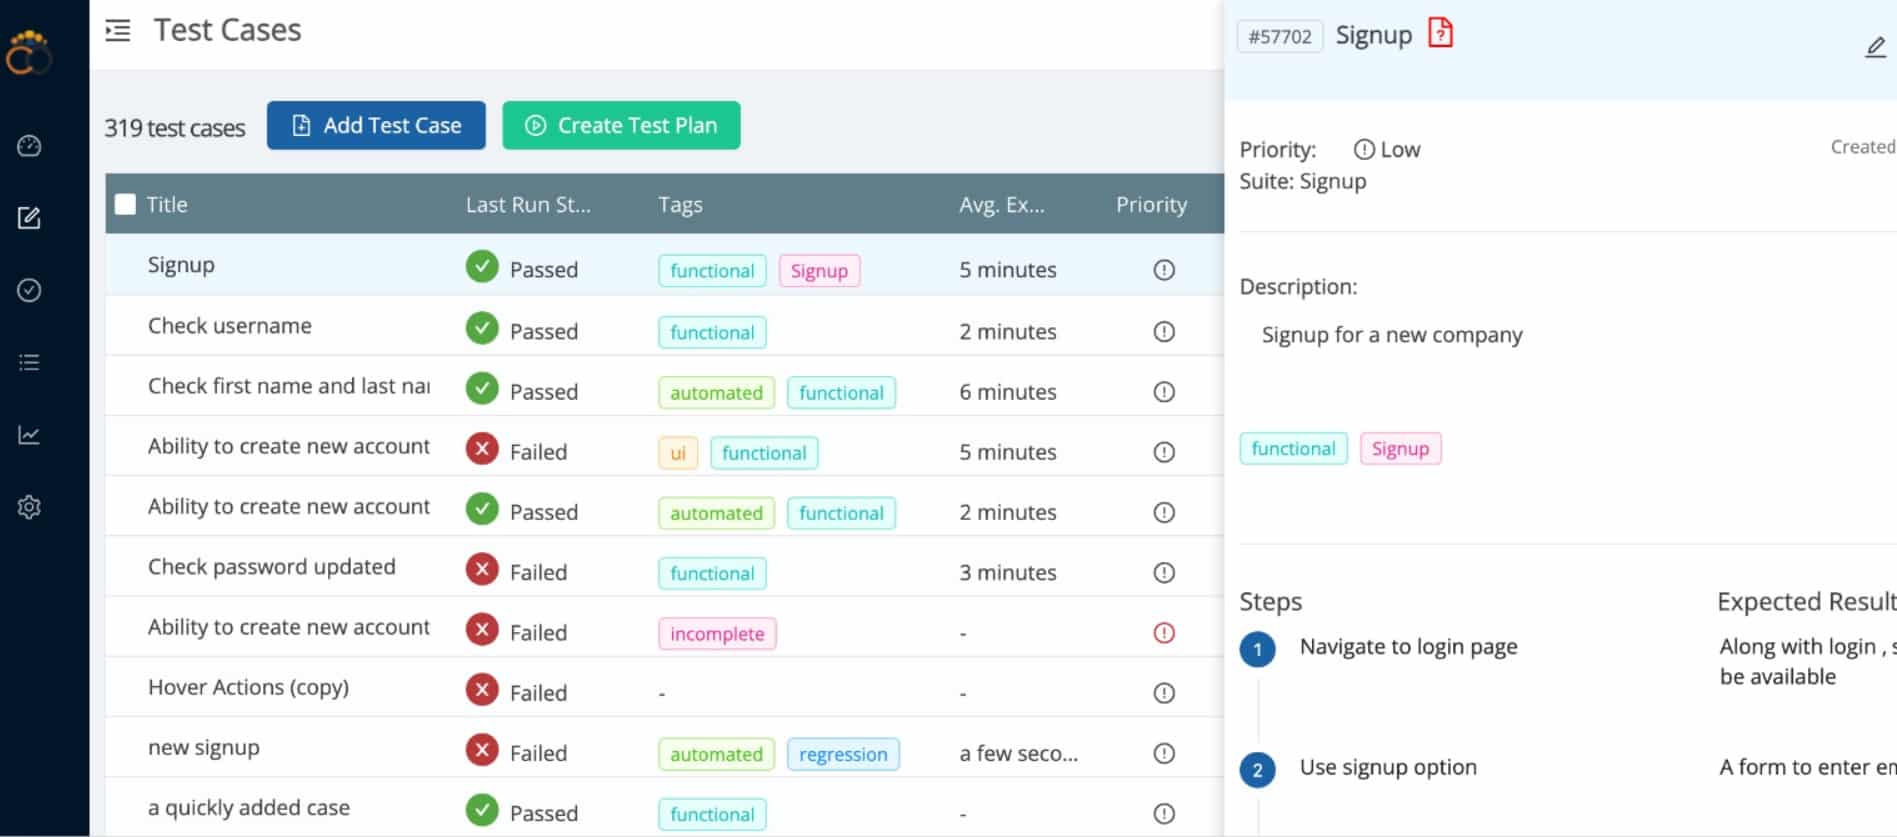Viewport: 1897px width, 837px height.
Task: Open the Hover Actions (copy) test case
Action: click(248, 687)
